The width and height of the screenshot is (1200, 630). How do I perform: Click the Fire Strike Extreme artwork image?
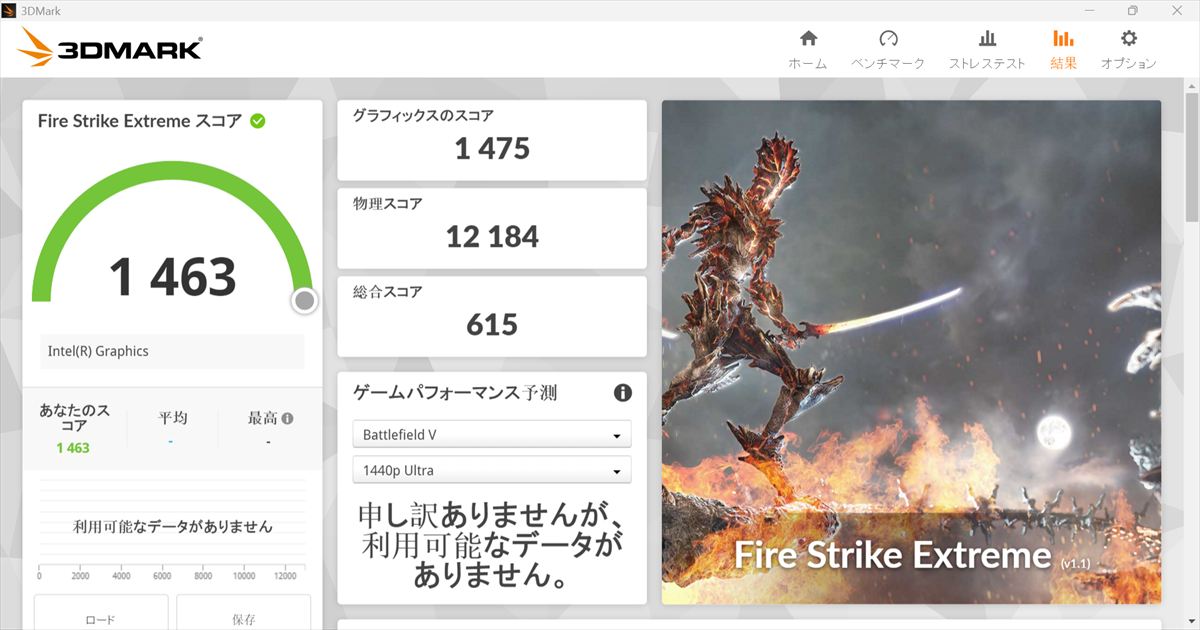[x=911, y=352]
